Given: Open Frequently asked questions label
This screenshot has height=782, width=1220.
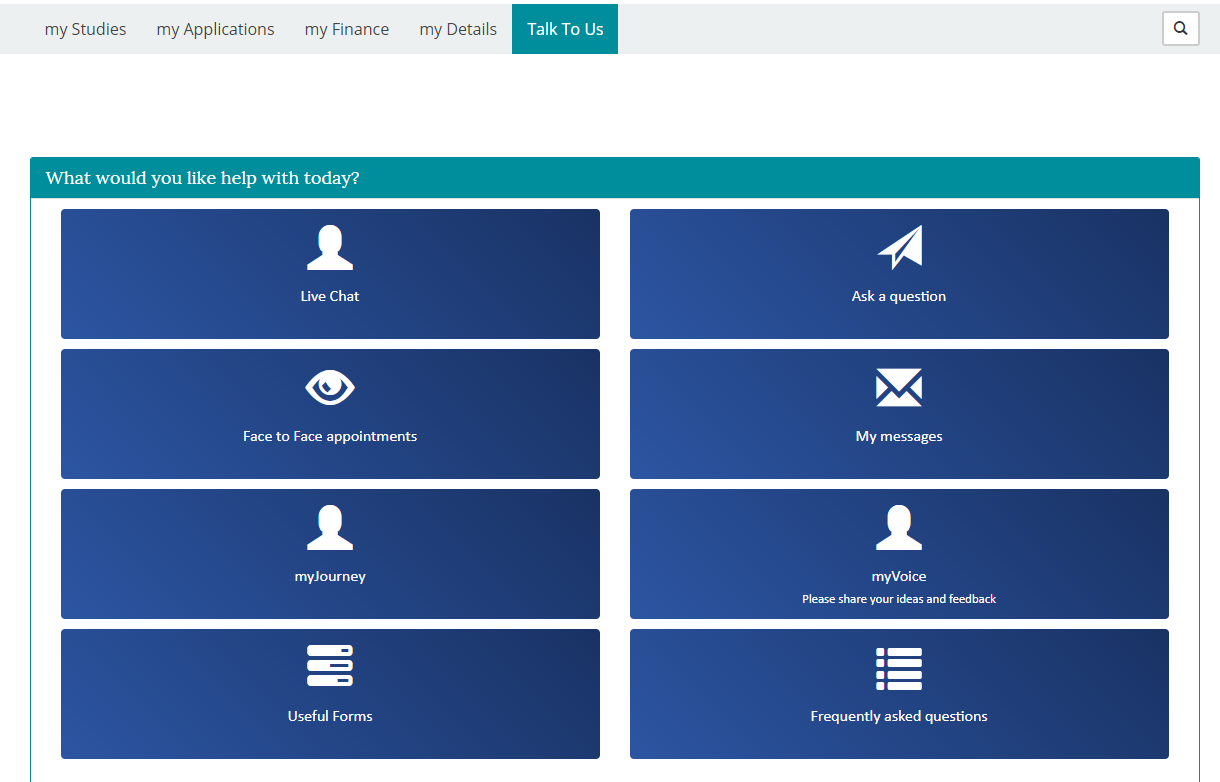Looking at the screenshot, I should [x=899, y=716].
